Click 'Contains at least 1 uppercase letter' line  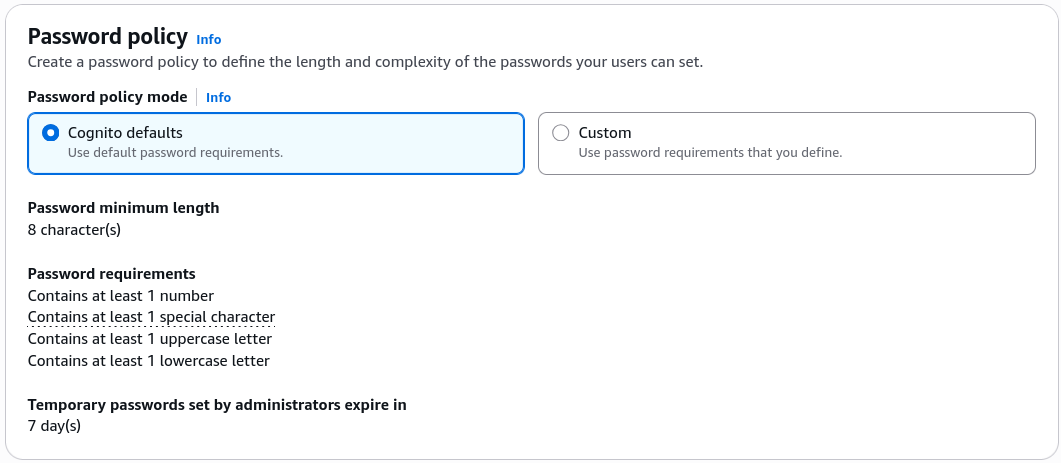(150, 339)
